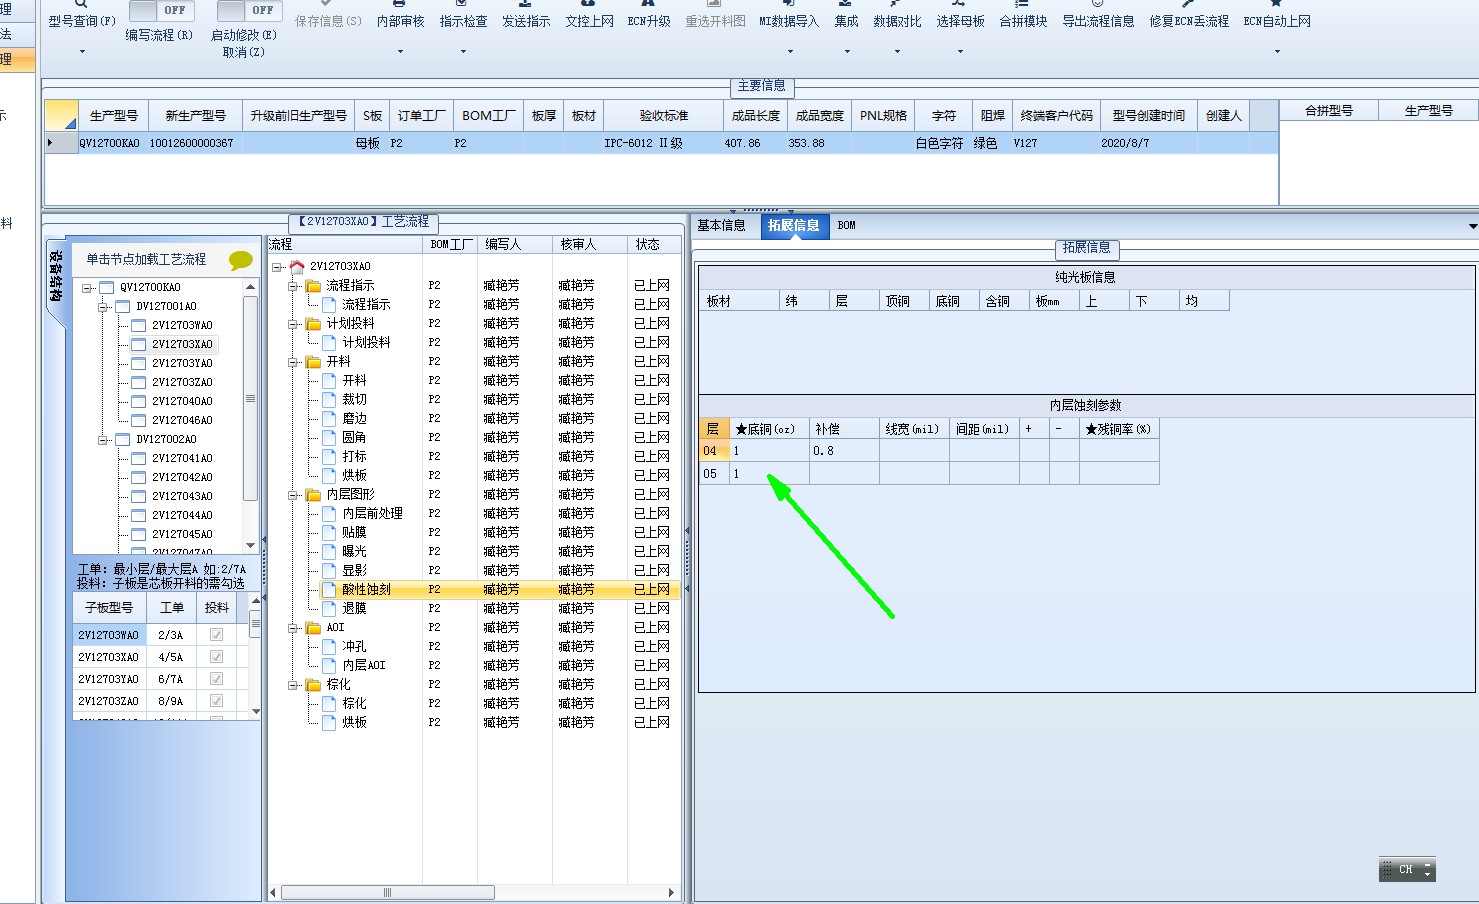
Task: Switch to the 基本信息 tab
Action: (x=722, y=225)
